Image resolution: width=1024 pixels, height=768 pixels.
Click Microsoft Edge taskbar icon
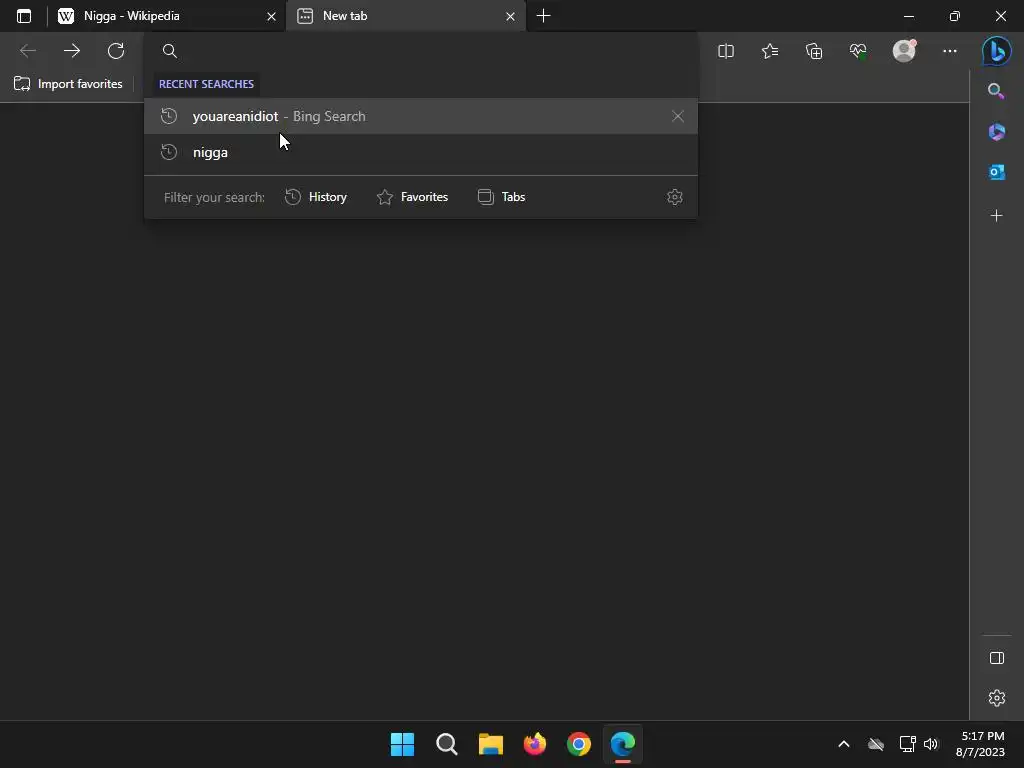(x=622, y=744)
